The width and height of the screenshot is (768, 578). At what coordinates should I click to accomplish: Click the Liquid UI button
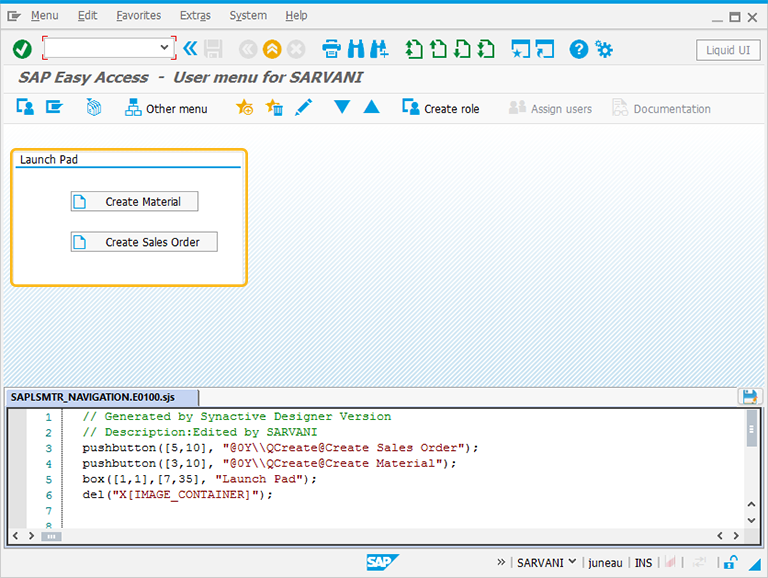728,50
